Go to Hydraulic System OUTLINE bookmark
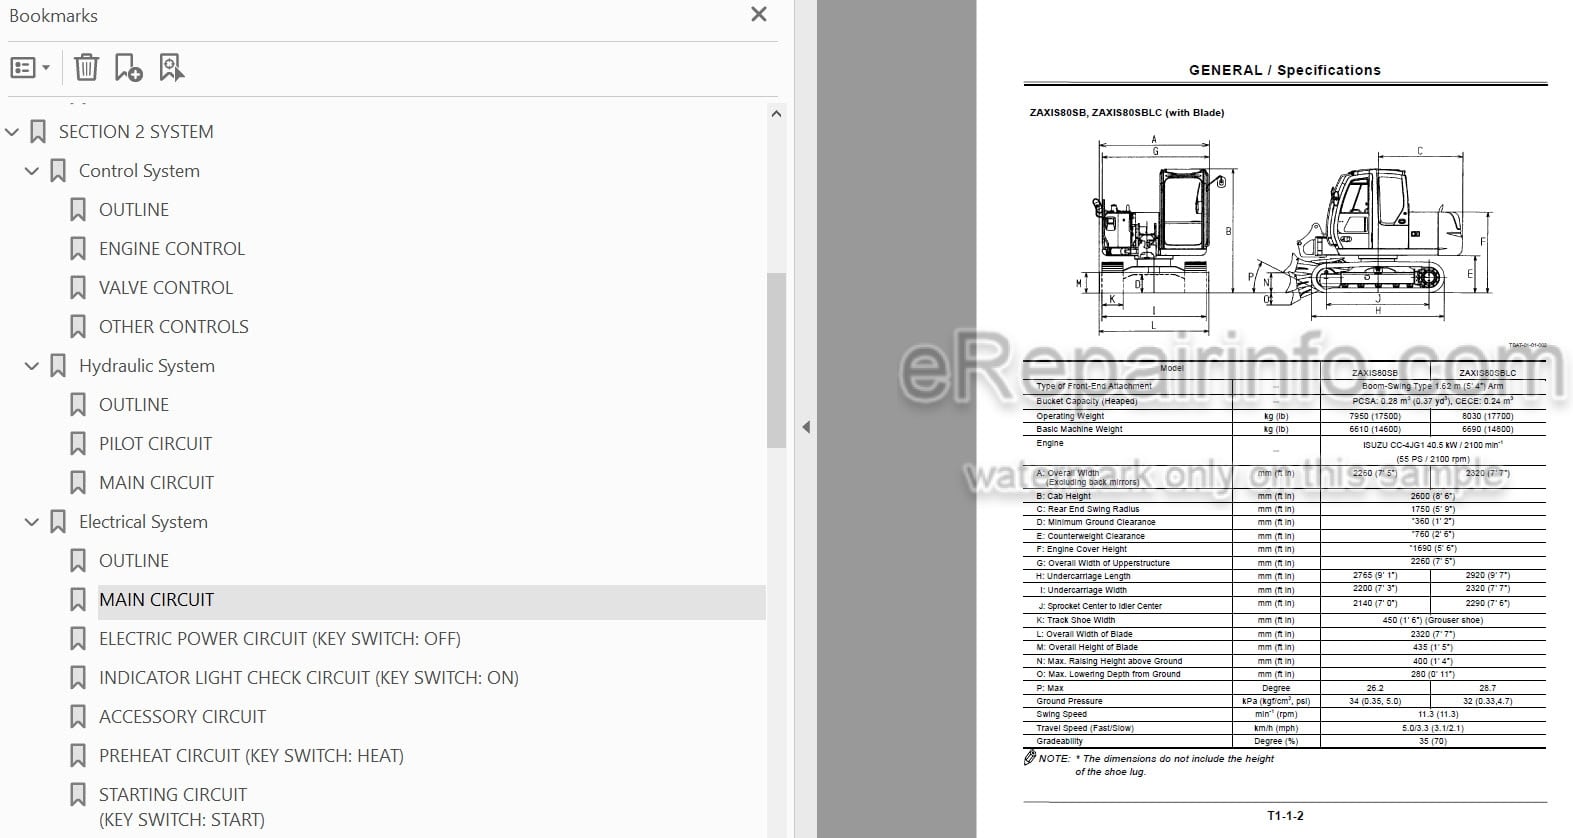The height and width of the screenshot is (838, 1573). tap(134, 405)
